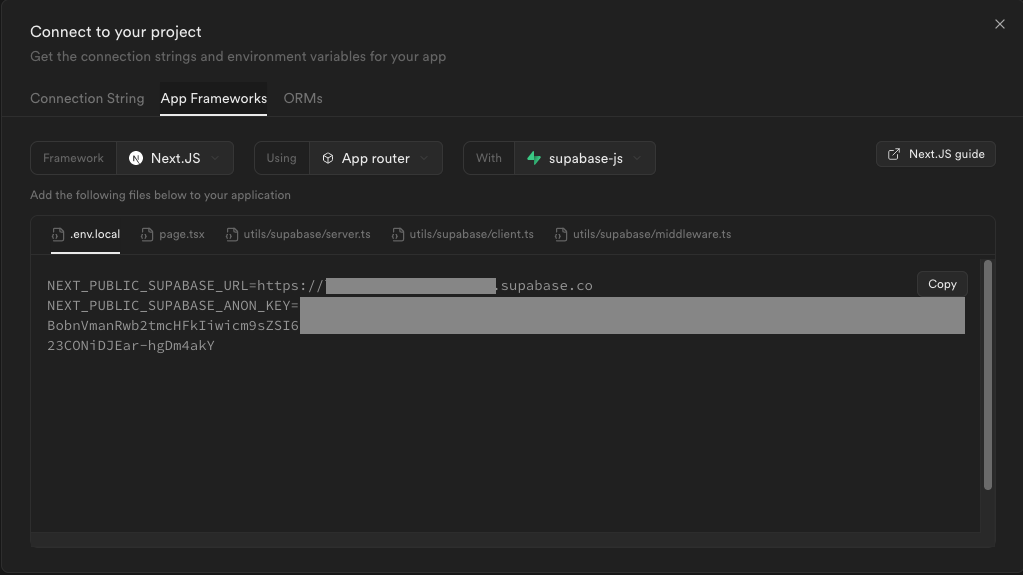Click the supabase-js dropdown chevron
The image size is (1023, 575).
pyautogui.click(x=637, y=158)
